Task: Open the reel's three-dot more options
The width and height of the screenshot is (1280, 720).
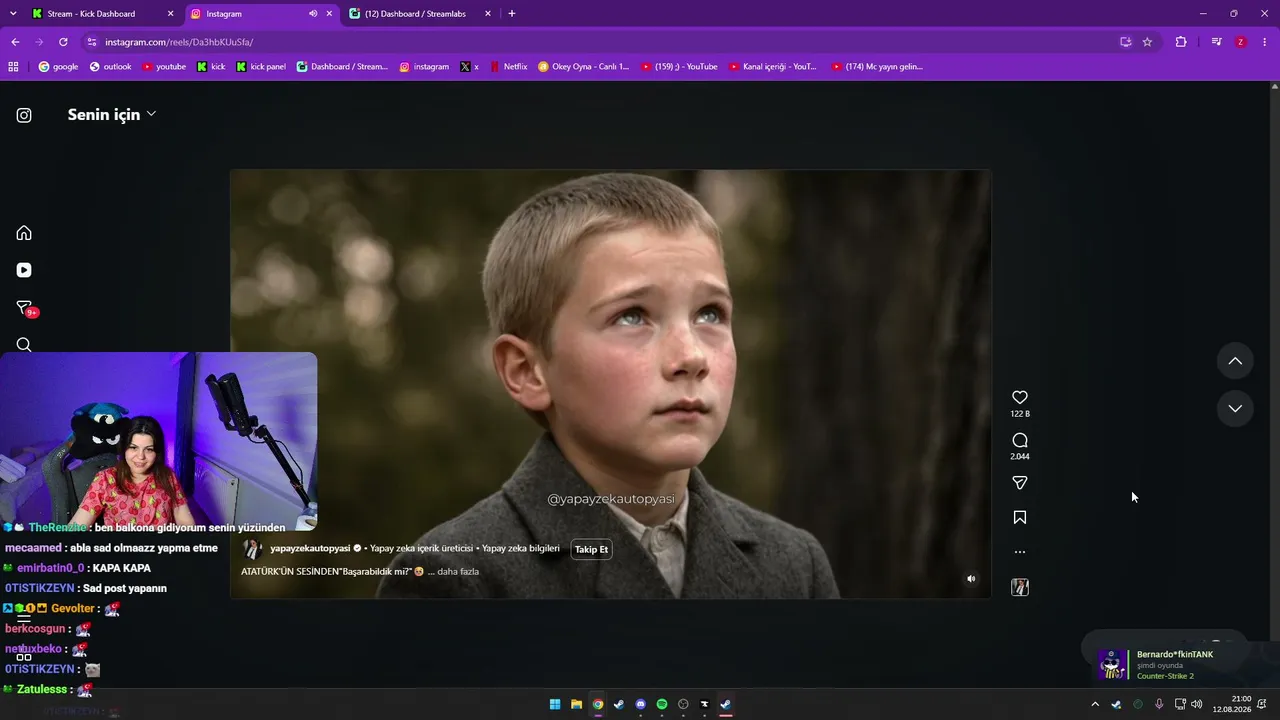Action: click(1020, 552)
